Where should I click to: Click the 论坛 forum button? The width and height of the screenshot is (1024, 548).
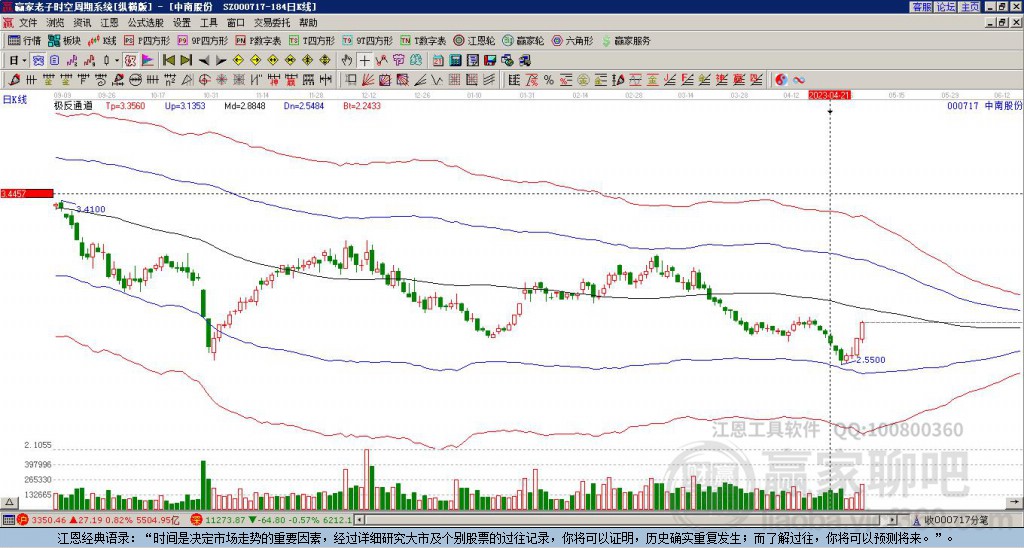tap(945, 7)
